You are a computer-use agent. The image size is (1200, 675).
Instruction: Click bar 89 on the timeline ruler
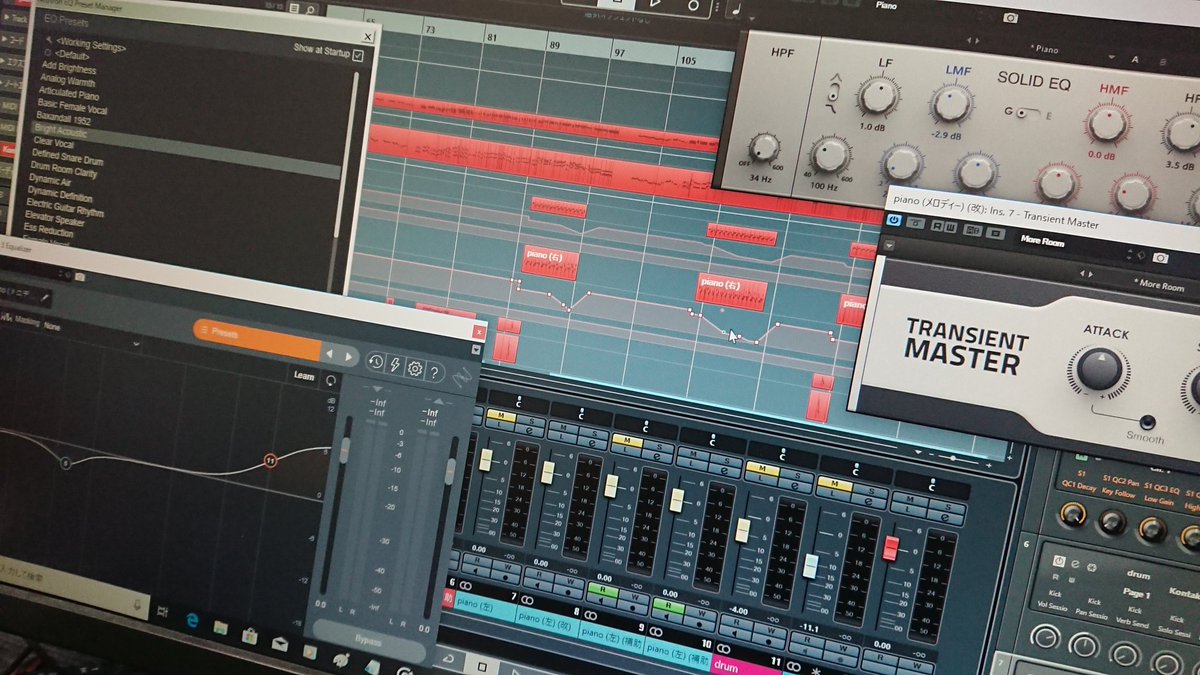554,44
